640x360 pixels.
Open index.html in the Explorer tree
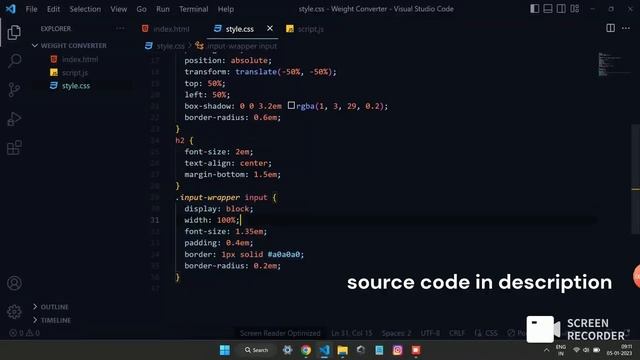pos(80,59)
